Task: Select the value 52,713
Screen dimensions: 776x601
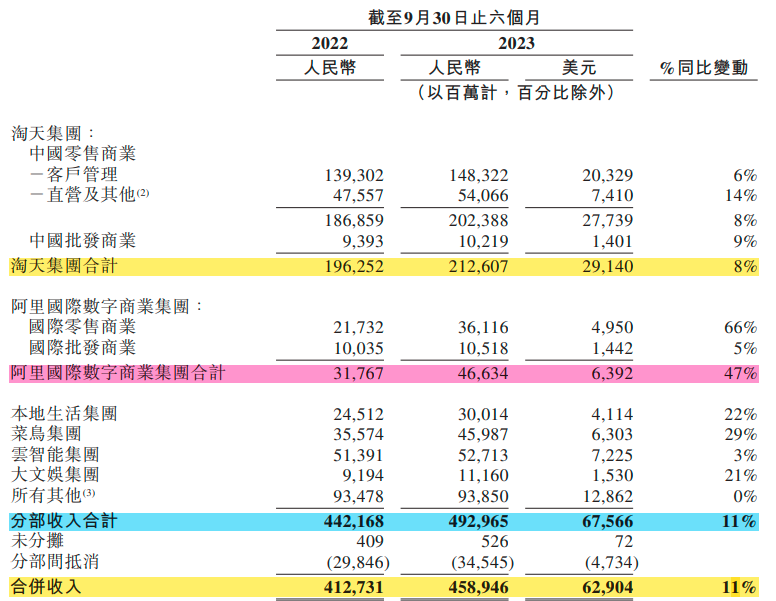Action: coord(483,455)
